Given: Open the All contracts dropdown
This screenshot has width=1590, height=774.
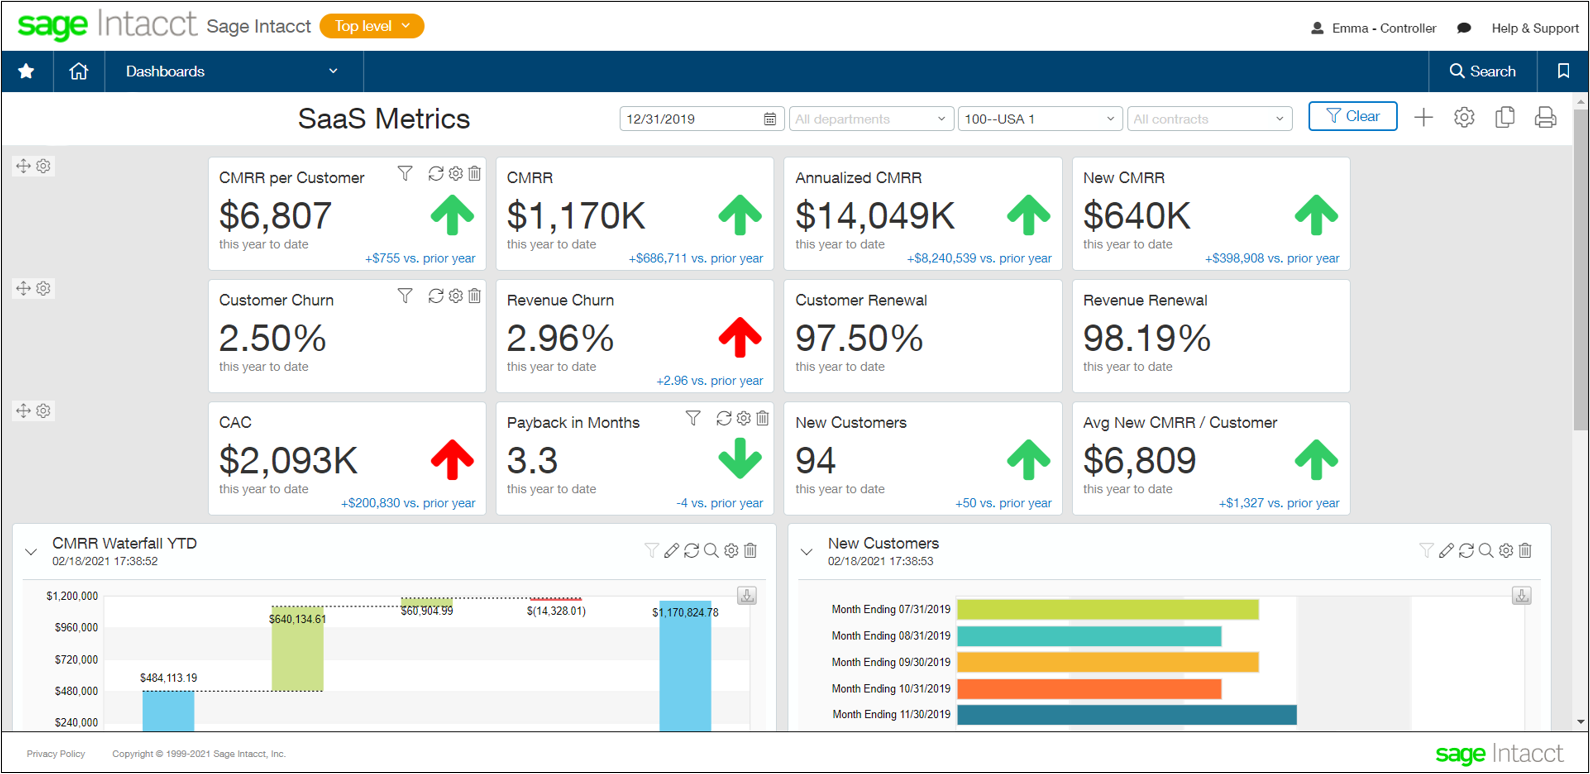Looking at the screenshot, I should pos(1208,119).
